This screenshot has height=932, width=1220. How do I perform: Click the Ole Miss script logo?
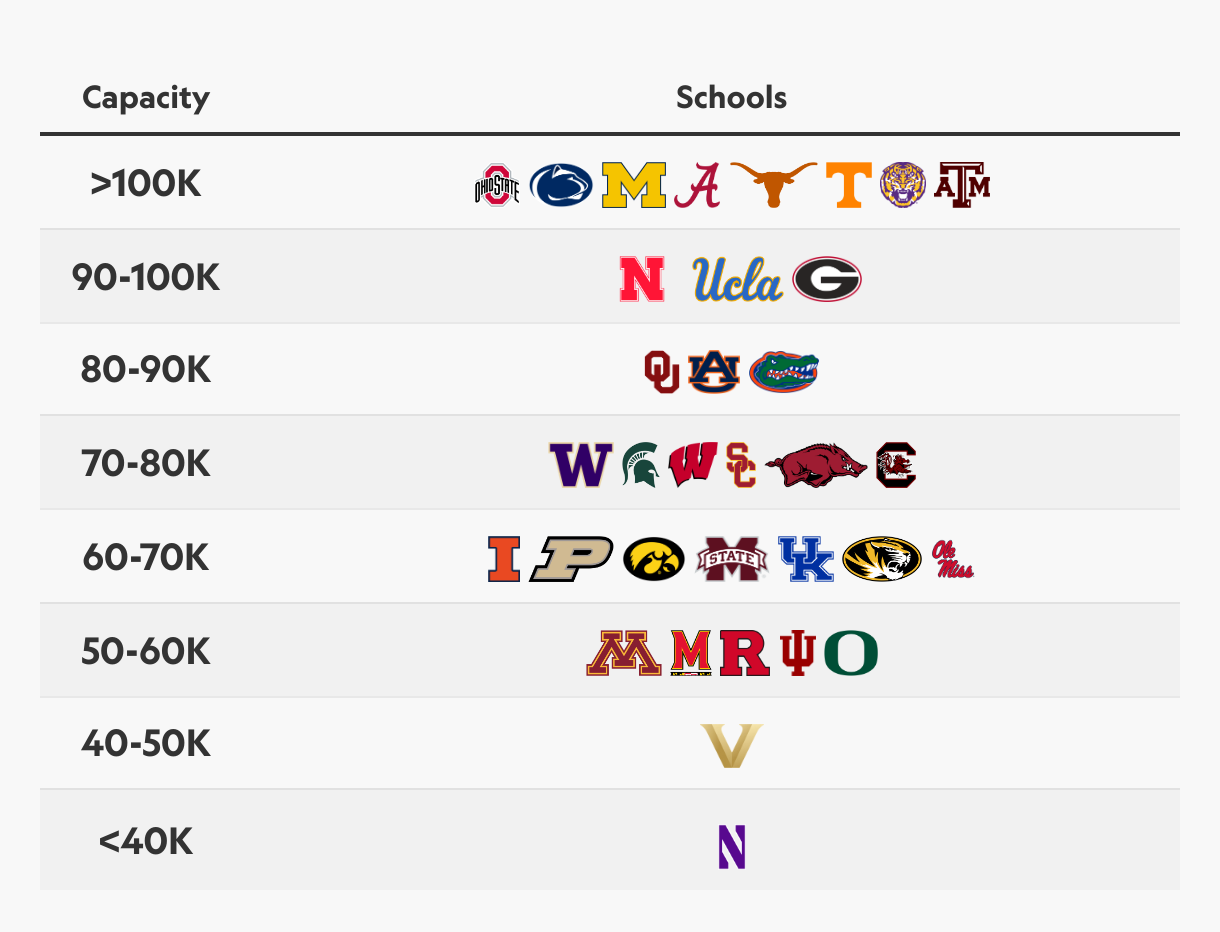pyautogui.click(x=952, y=559)
